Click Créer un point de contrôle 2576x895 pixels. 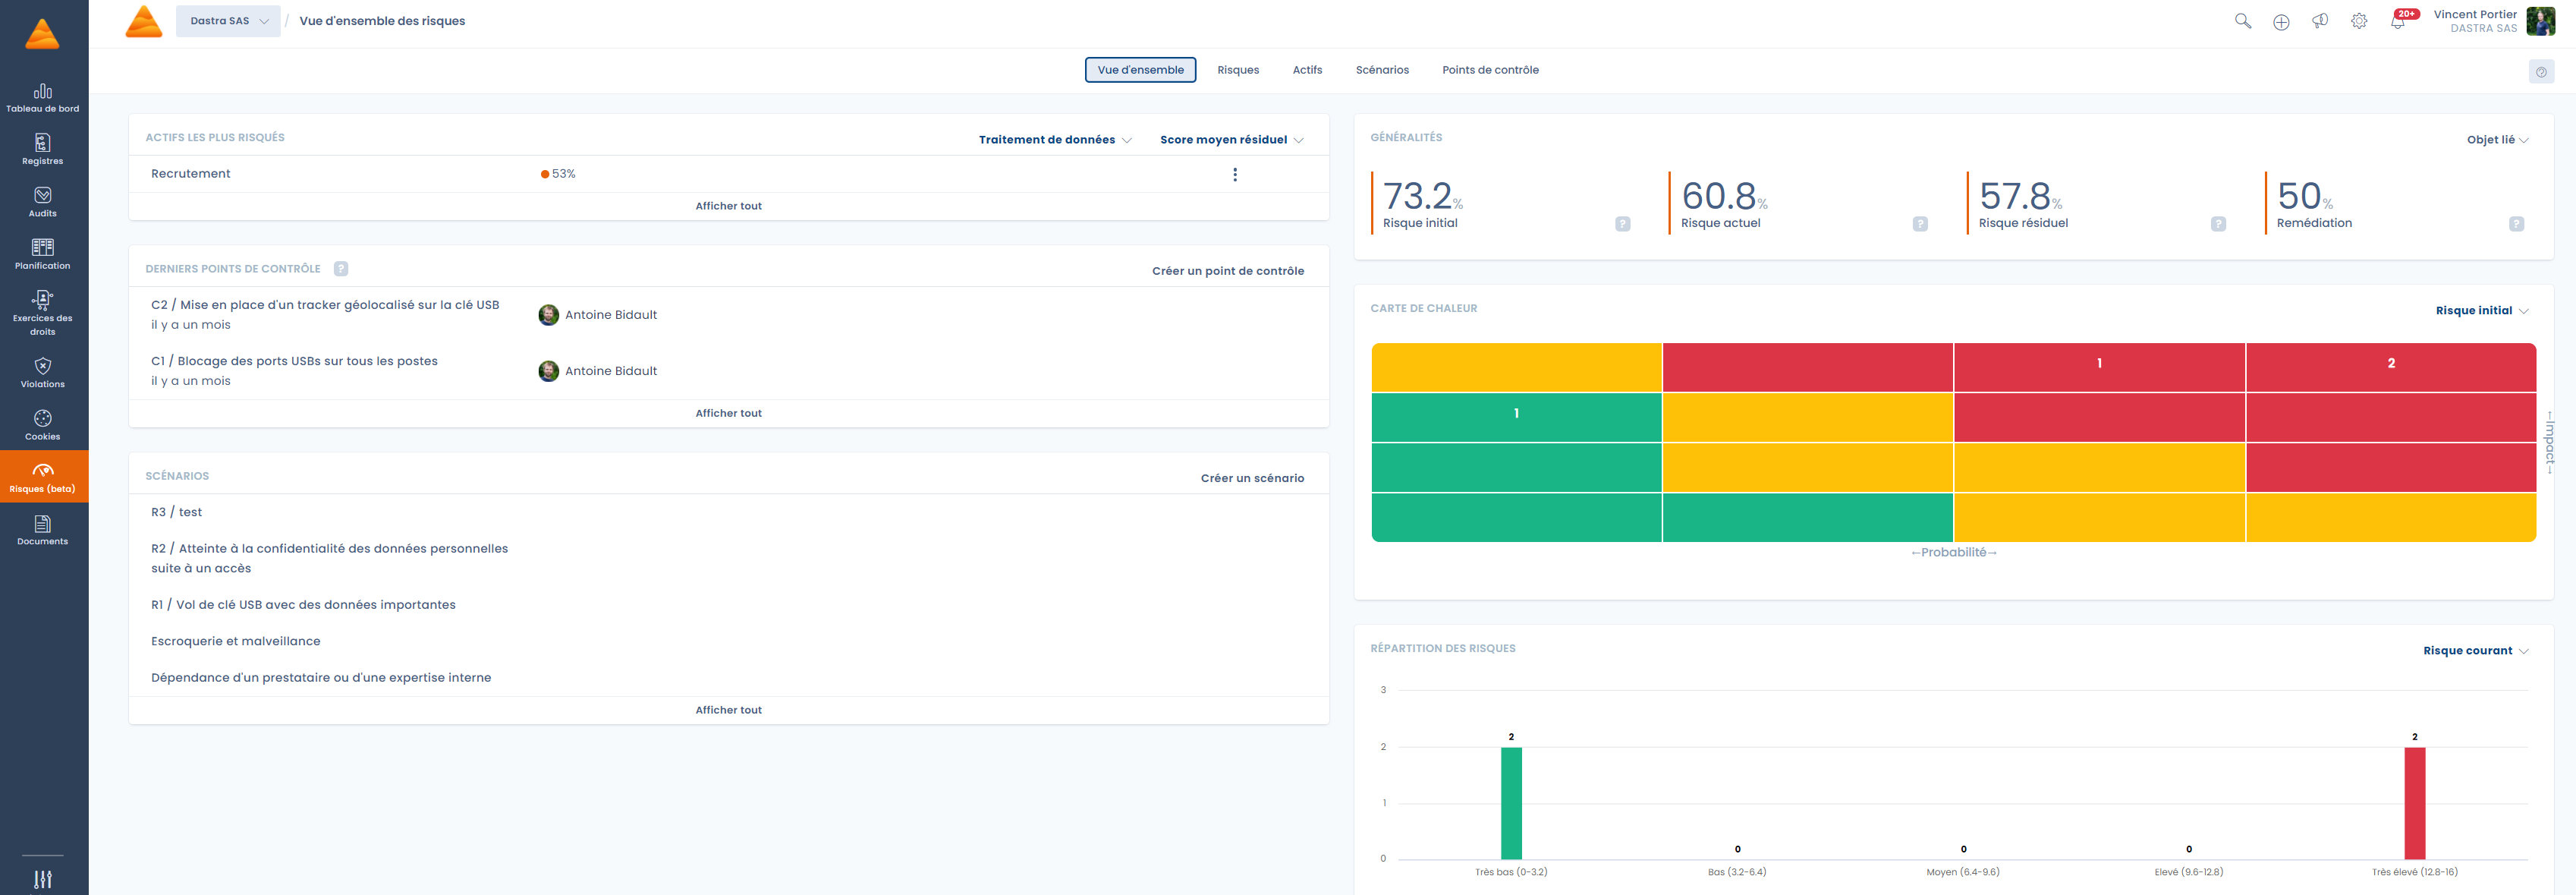(1227, 271)
